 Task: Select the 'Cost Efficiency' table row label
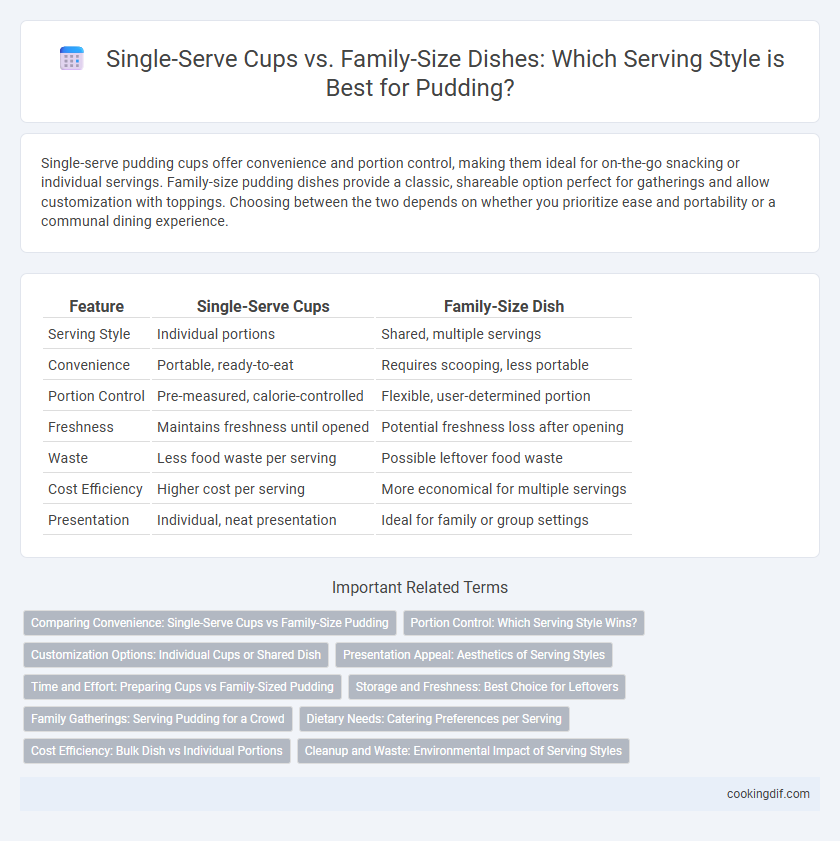tap(95, 489)
